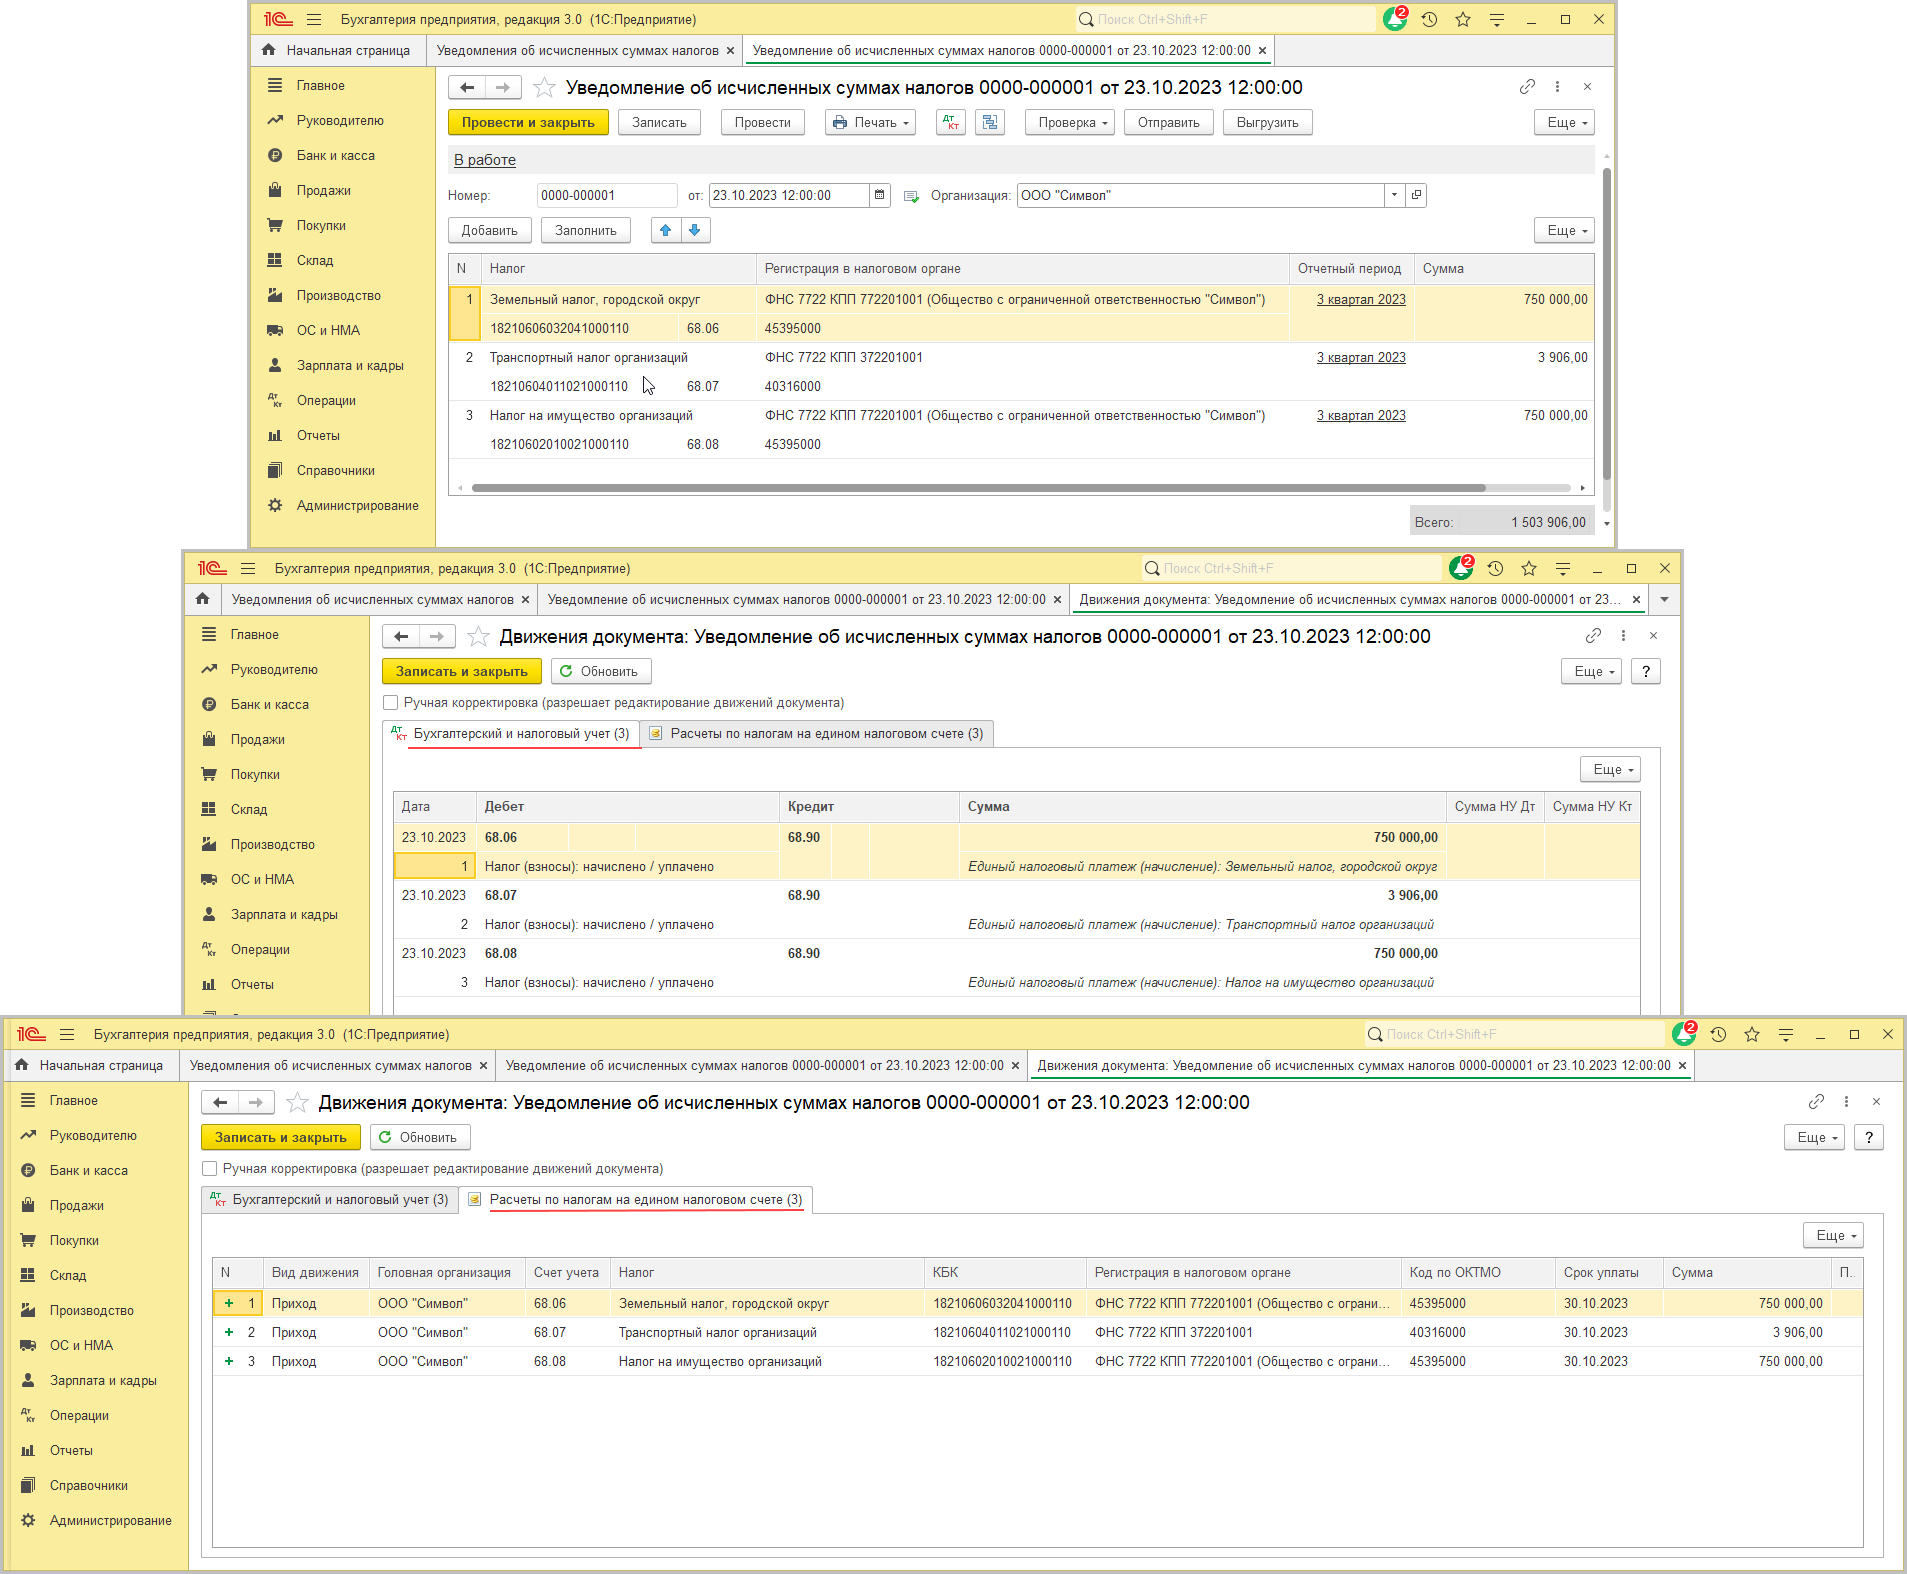Go to the home page icon in middle window
Image resolution: width=1907 pixels, height=1574 pixels.
[x=203, y=599]
